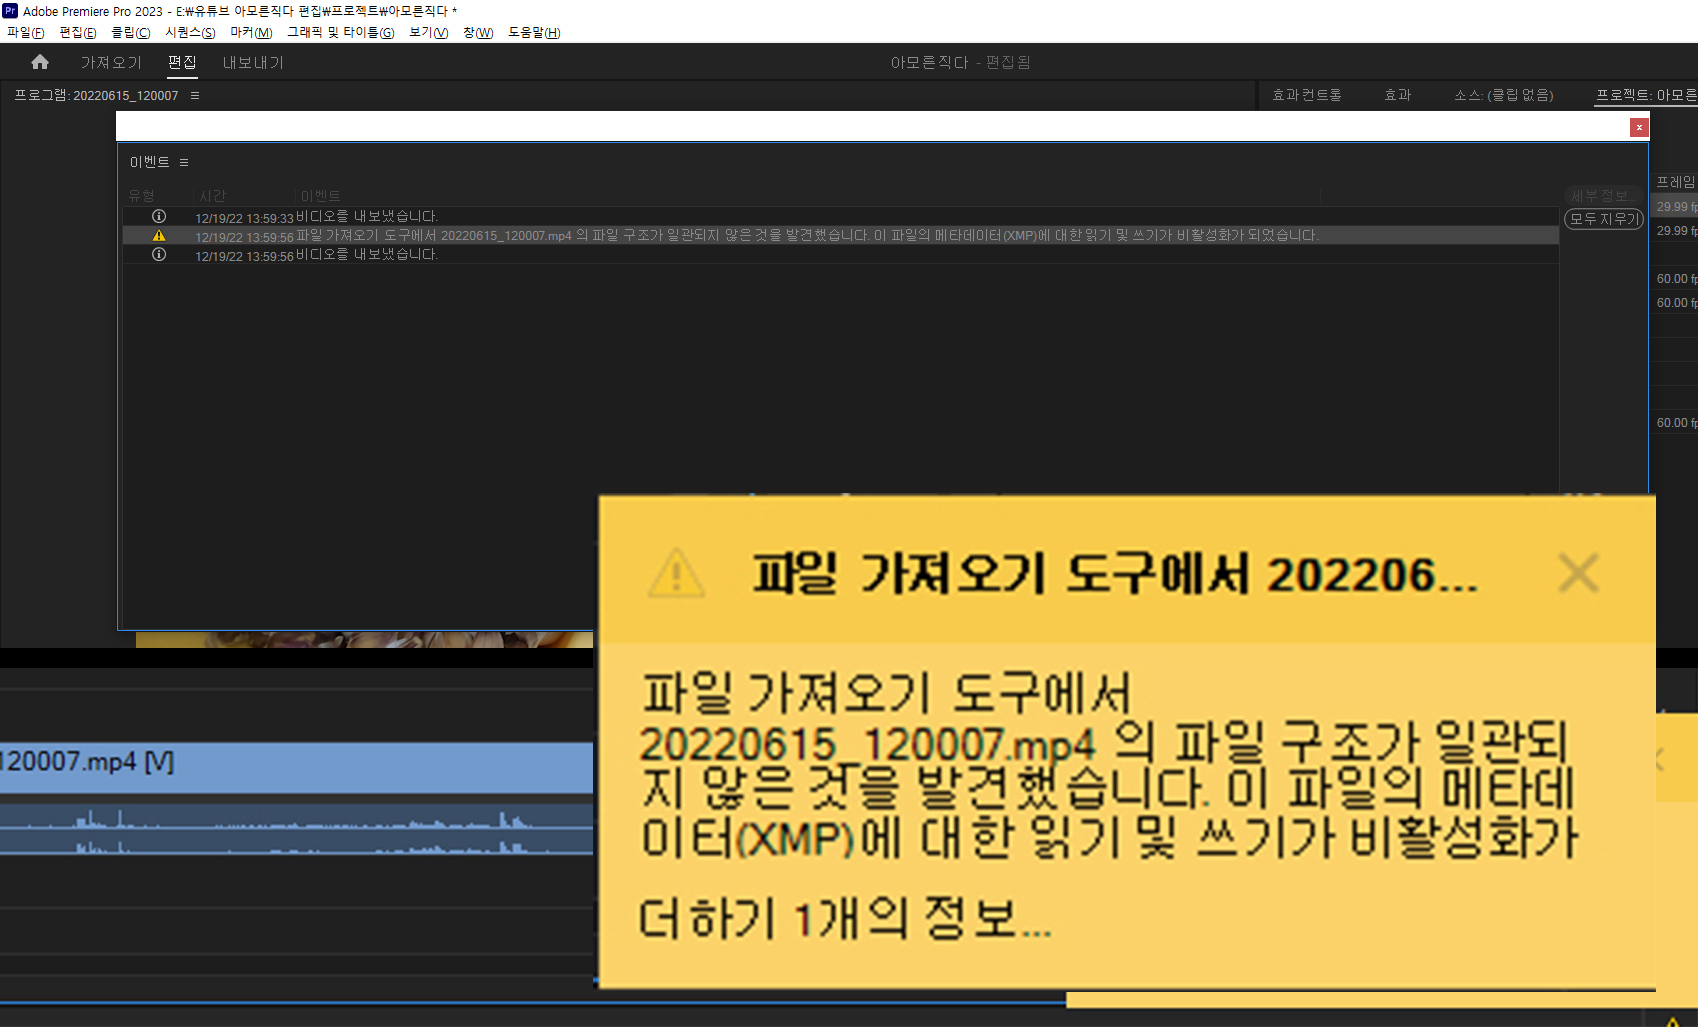Open the 프로젝트 panel tab
1698x1027 pixels.
pyautogui.click(x=1646, y=95)
